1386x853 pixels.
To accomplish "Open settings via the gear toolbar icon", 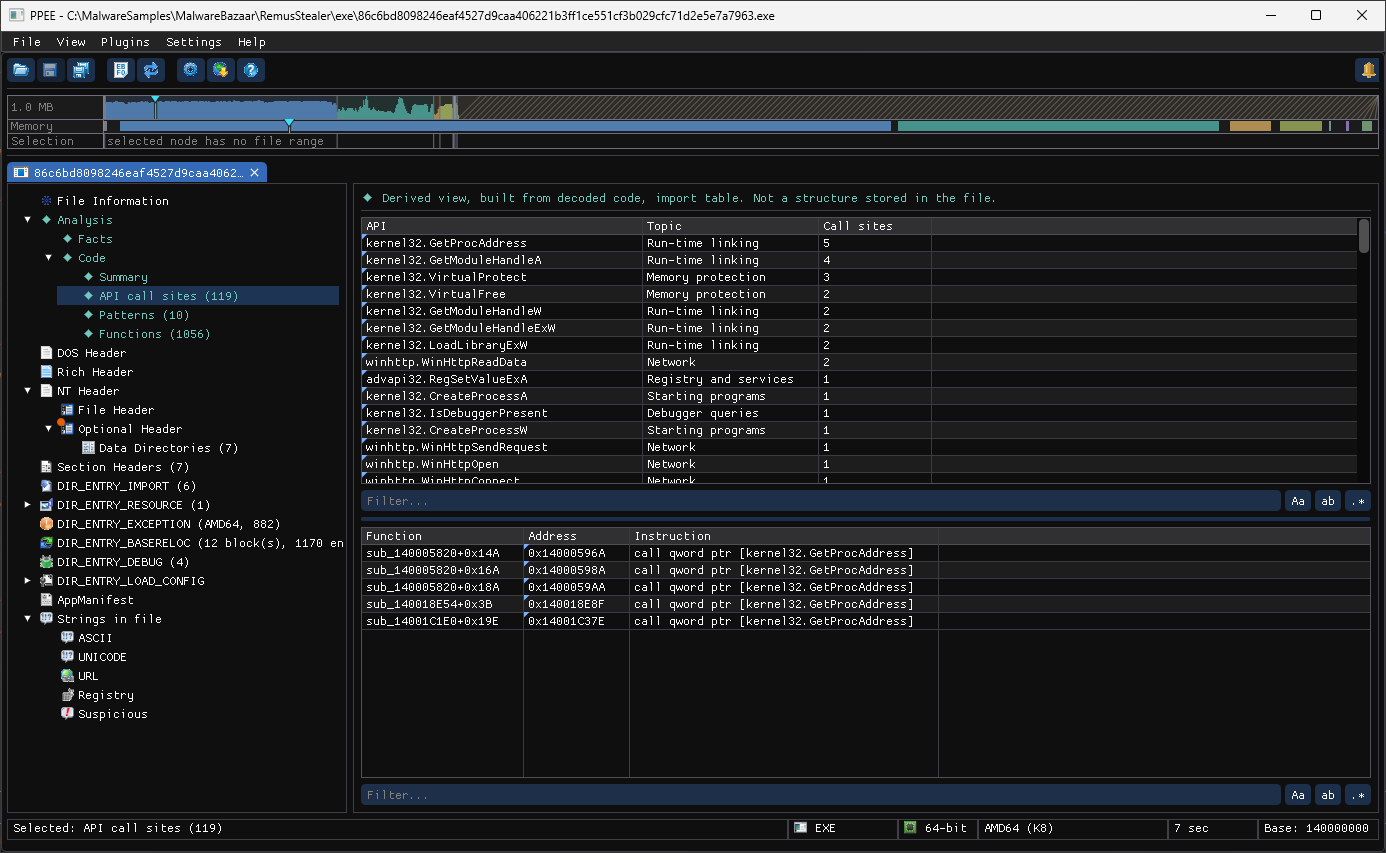I will [x=191, y=70].
